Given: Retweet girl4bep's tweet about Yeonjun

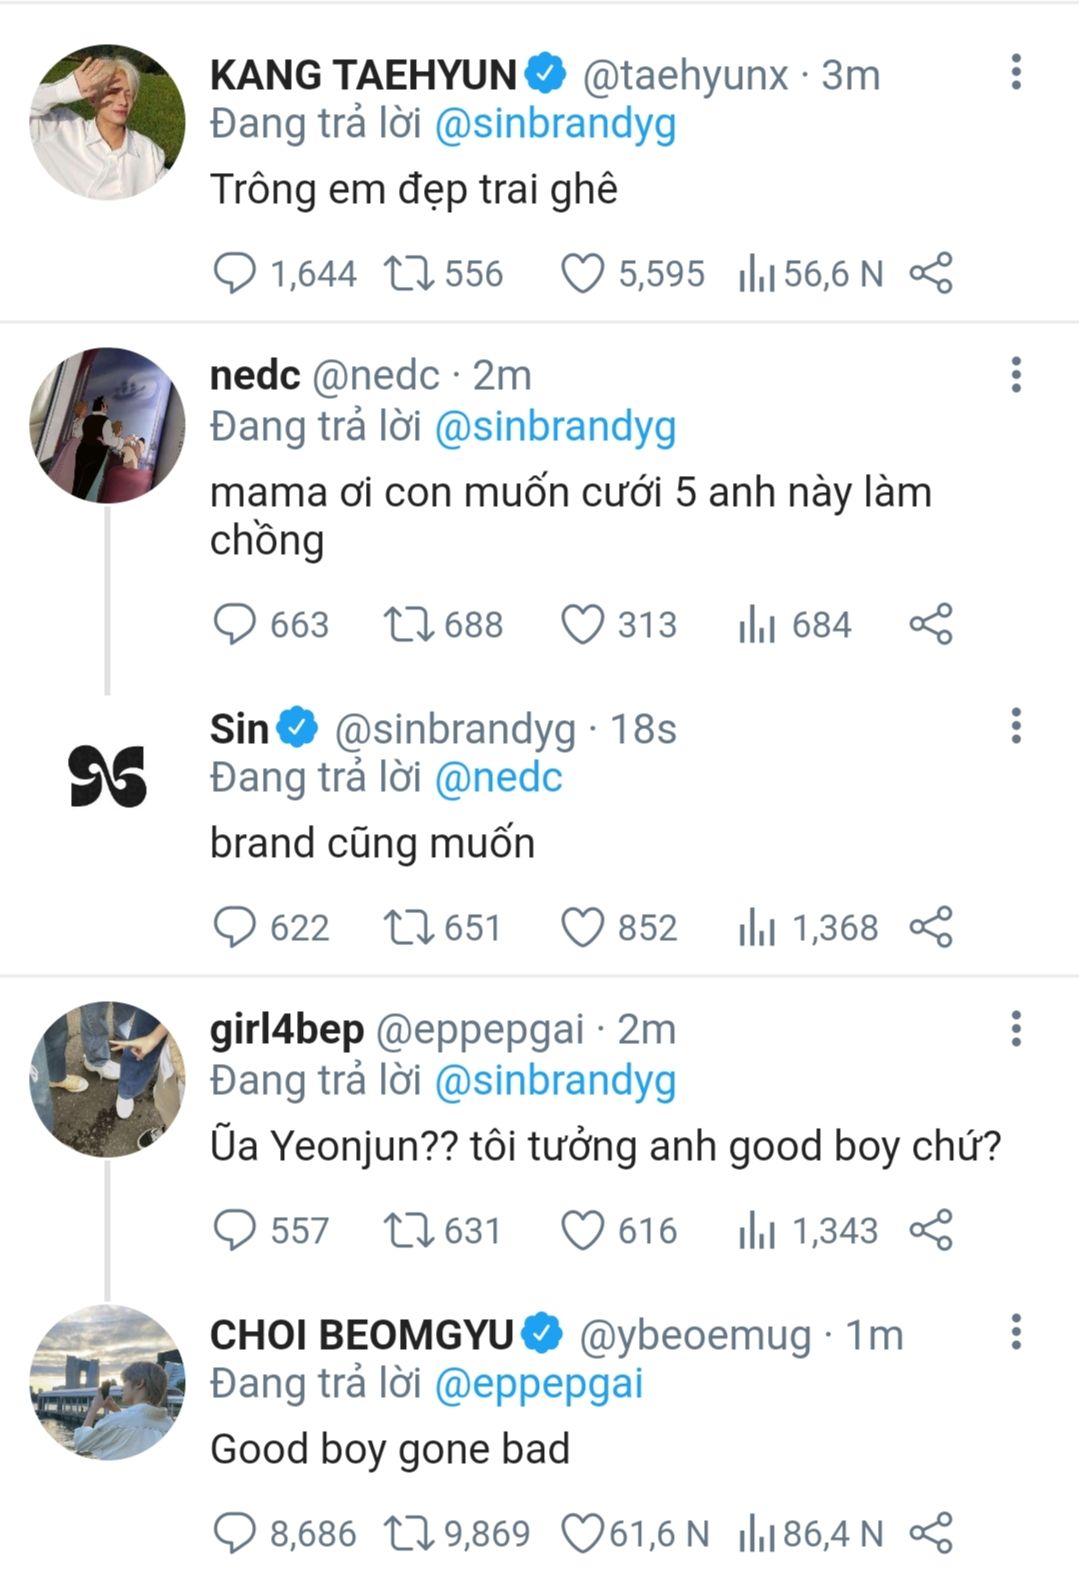Looking at the screenshot, I should 408,1231.
